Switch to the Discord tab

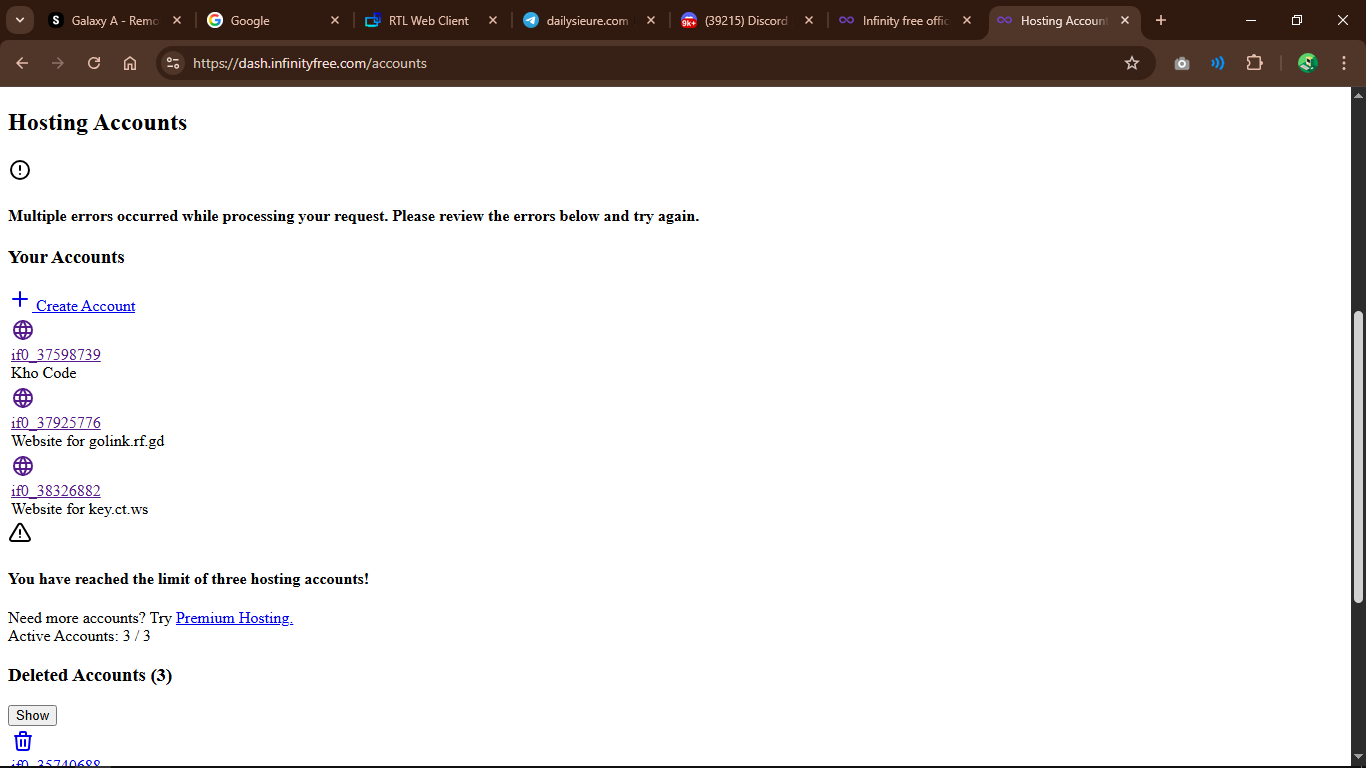pos(745,20)
